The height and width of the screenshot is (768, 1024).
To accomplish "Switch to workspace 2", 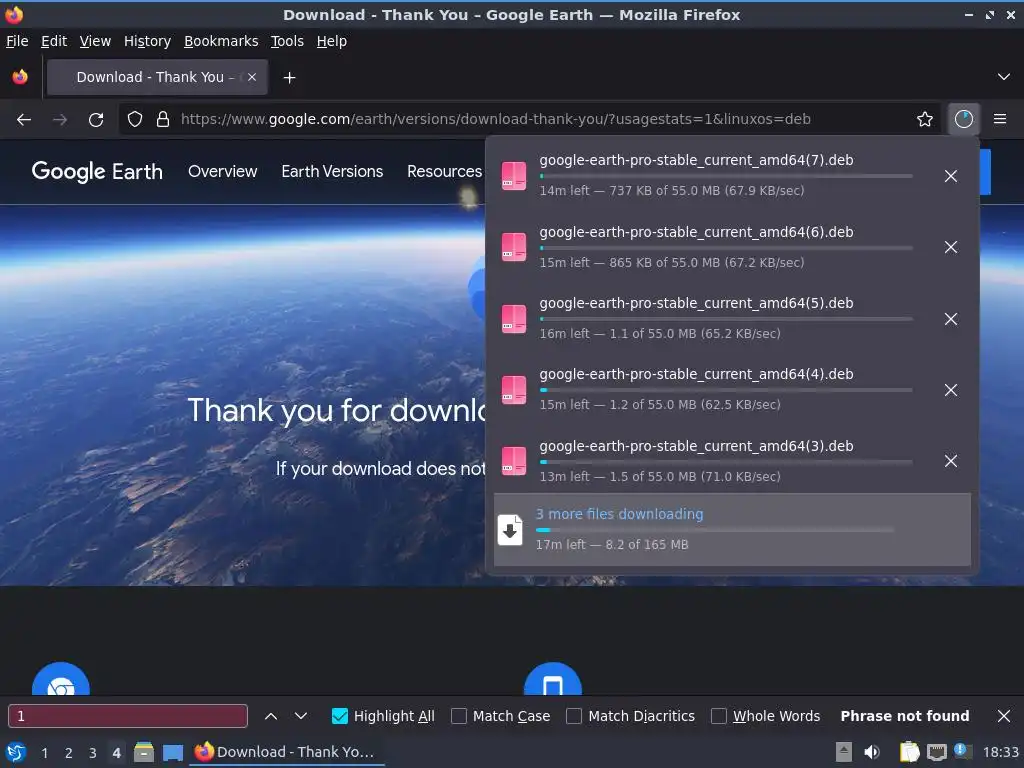I will 69,753.
